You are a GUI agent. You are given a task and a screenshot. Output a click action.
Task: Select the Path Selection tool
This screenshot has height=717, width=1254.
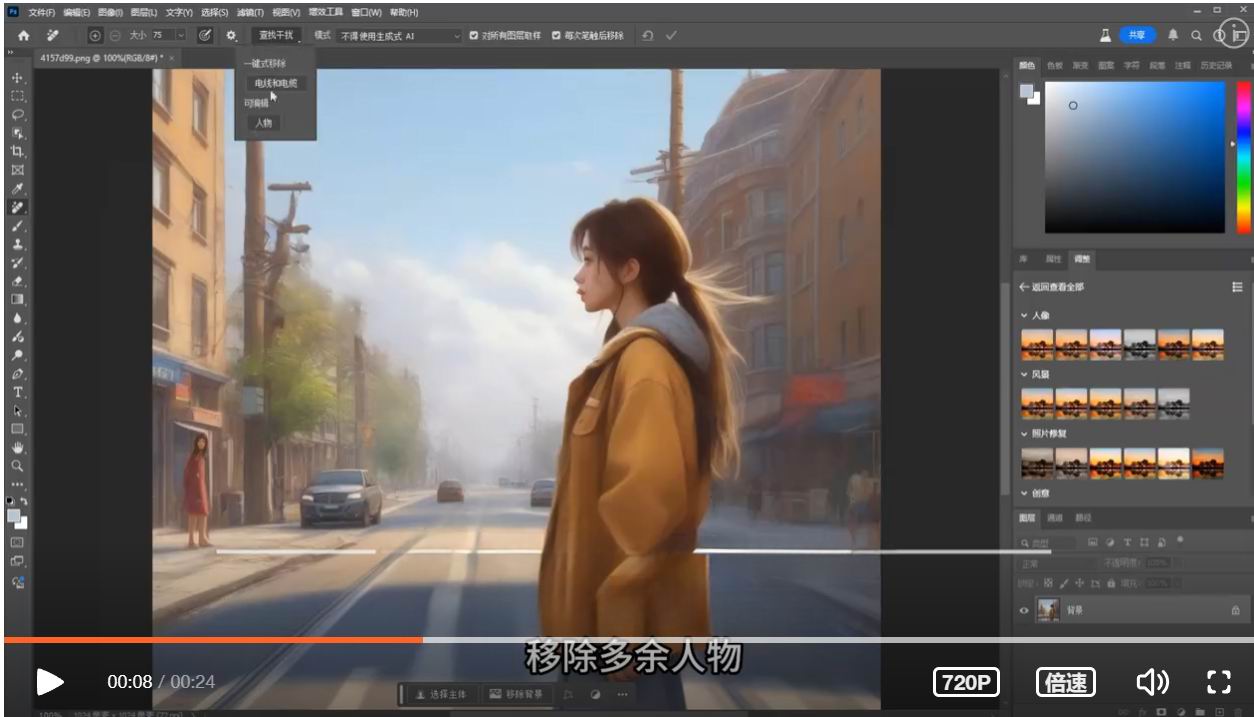pyautogui.click(x=17, y=410)
